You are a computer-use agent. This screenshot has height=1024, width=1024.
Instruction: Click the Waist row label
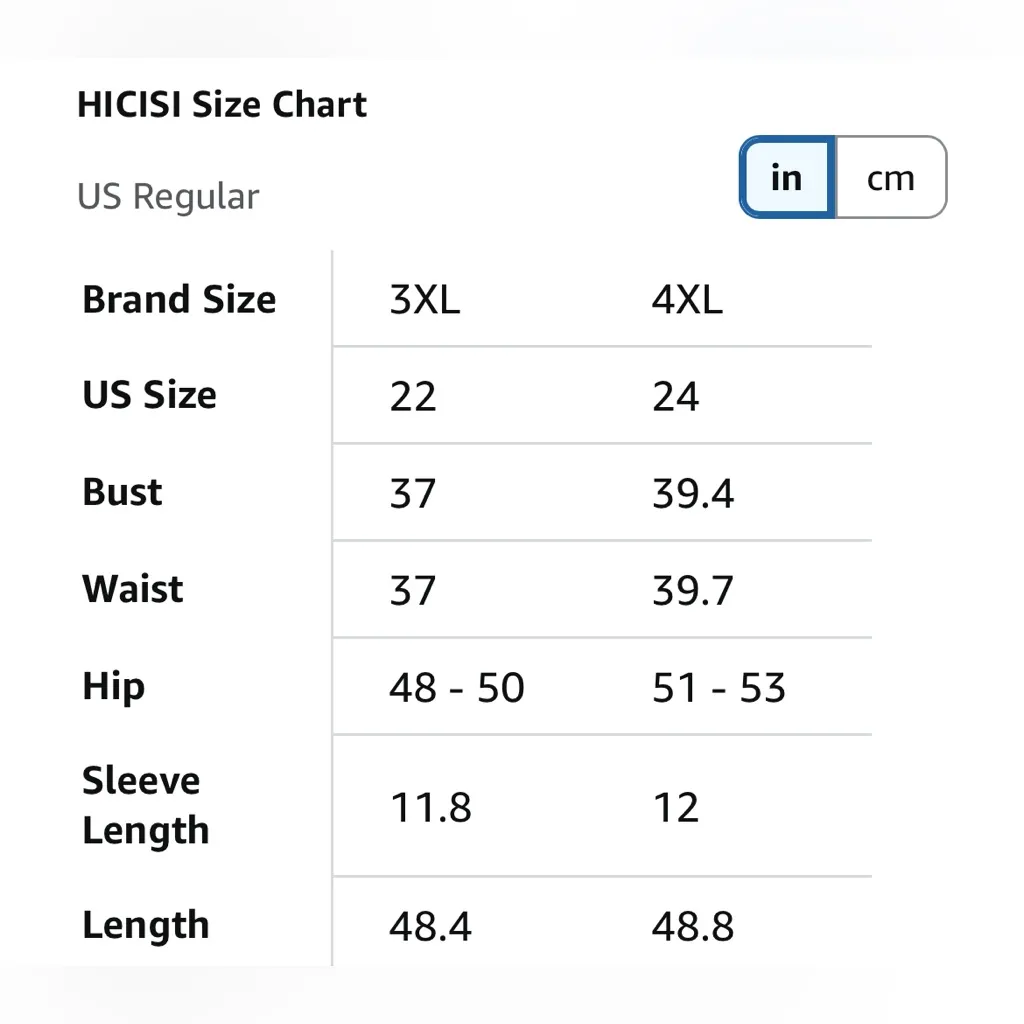(x=133, y=589)
